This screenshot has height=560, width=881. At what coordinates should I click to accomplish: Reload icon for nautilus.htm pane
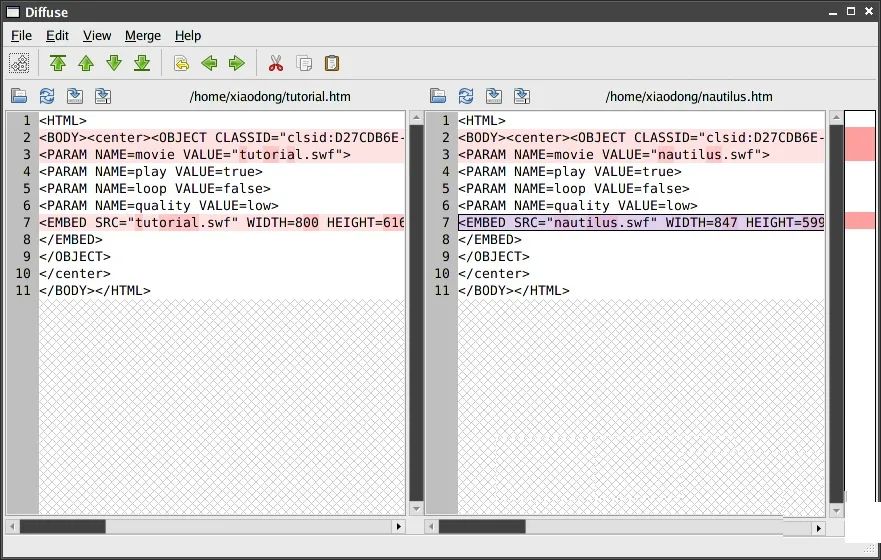coord(466,96)
